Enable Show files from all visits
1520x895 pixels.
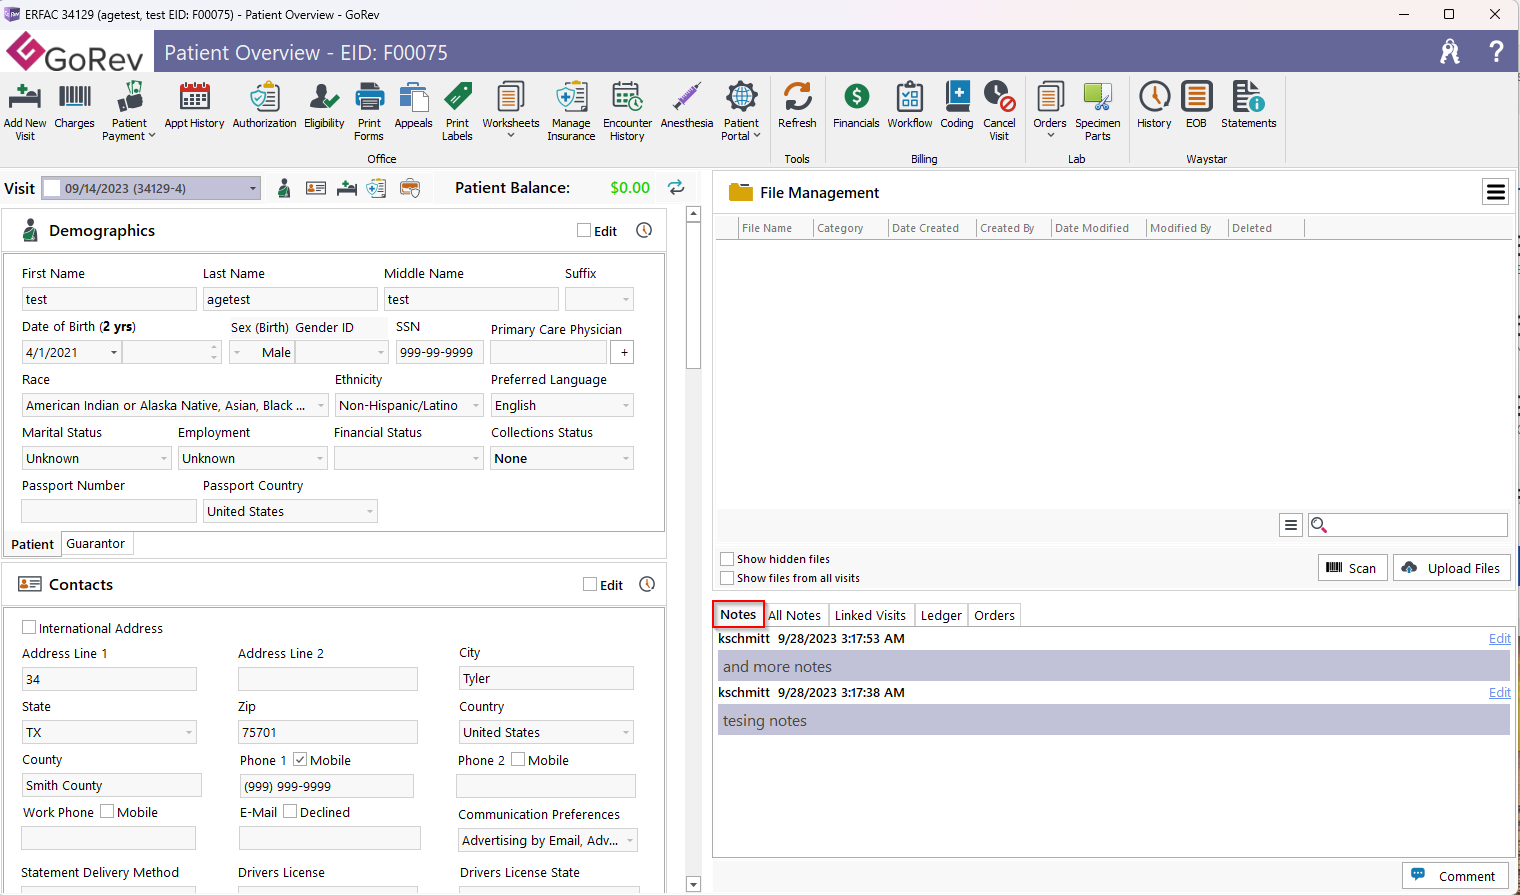[727, 578]
